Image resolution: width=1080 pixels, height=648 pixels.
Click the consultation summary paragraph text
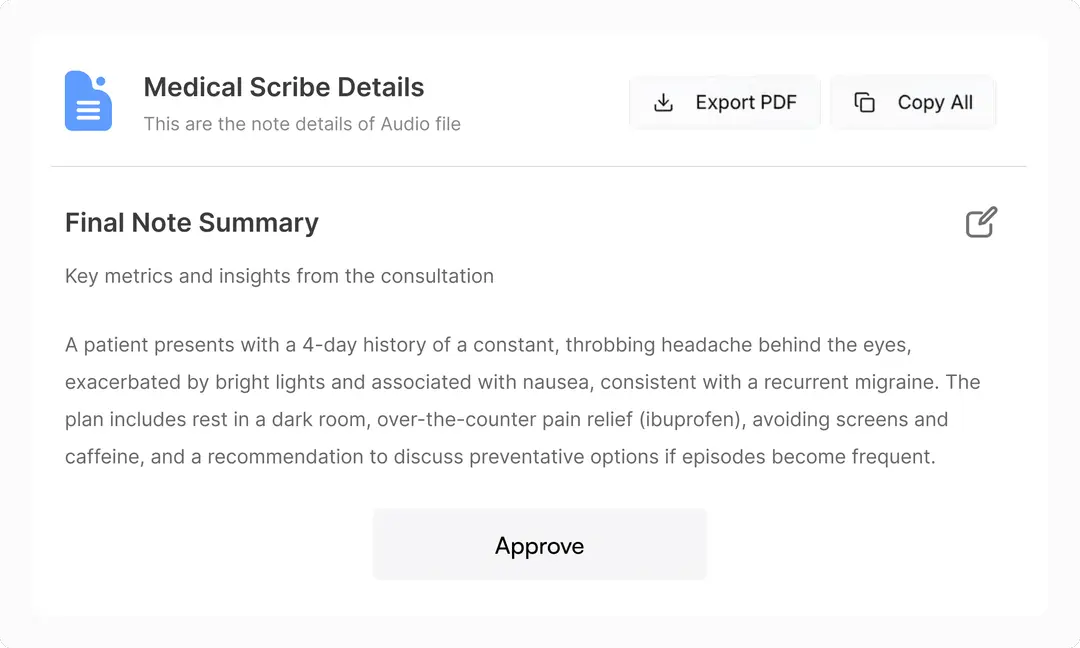(520, 400)
